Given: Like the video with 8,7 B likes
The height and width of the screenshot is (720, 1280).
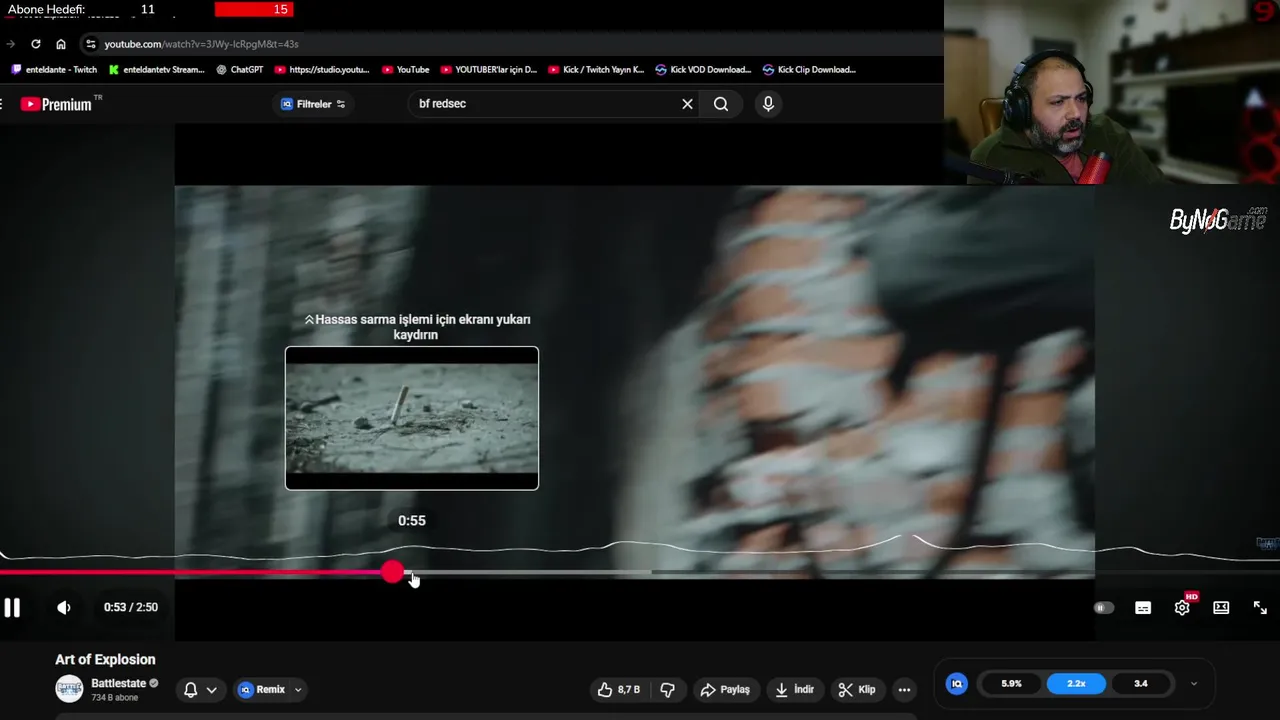Looking at the screenshot, I should [x=619, y=690].
